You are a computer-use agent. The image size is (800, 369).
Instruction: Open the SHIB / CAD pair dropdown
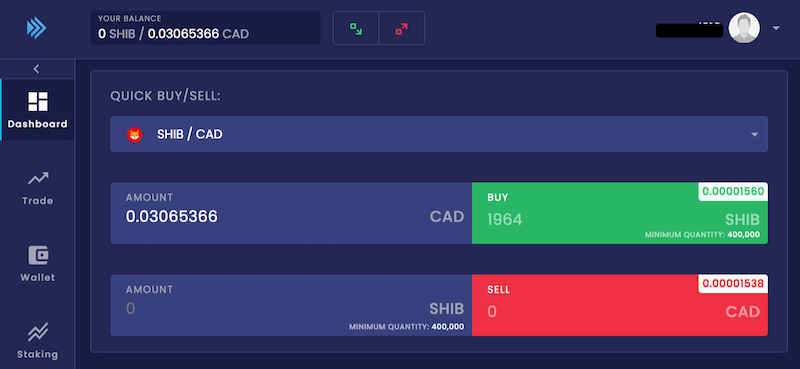click(x=439, y=134)
